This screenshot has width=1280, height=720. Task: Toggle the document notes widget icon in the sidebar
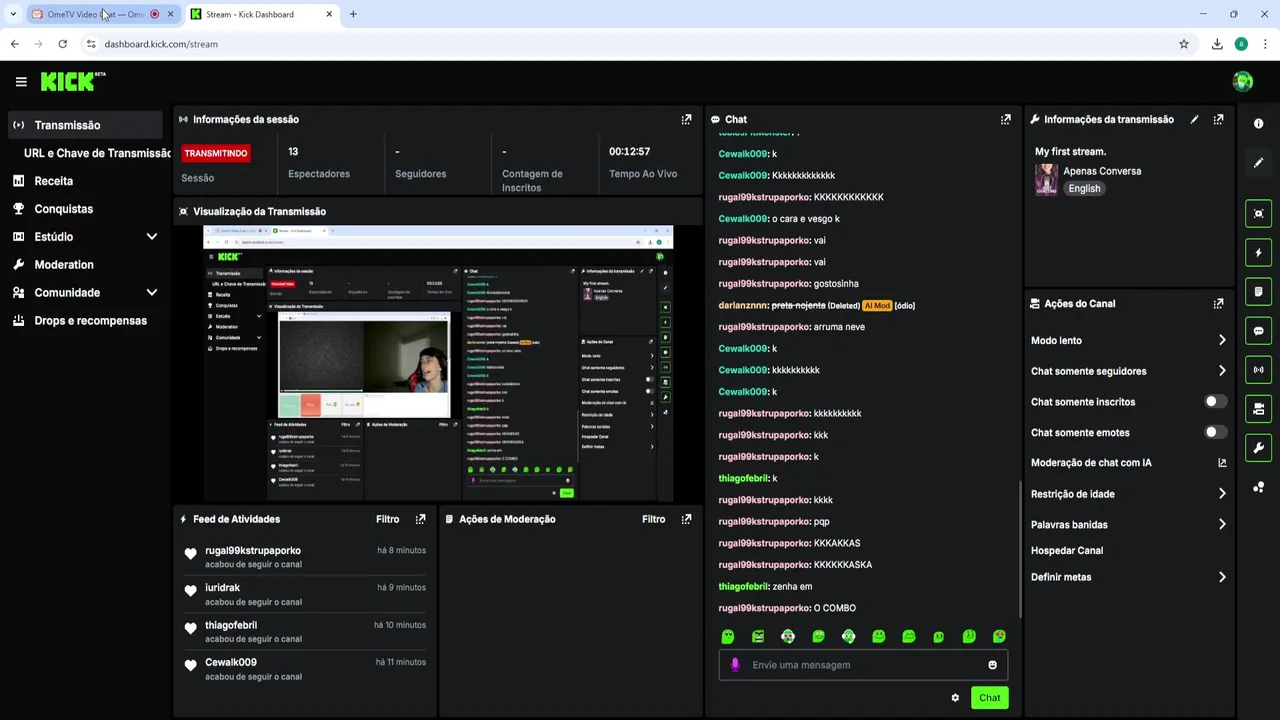point(1258,291)
